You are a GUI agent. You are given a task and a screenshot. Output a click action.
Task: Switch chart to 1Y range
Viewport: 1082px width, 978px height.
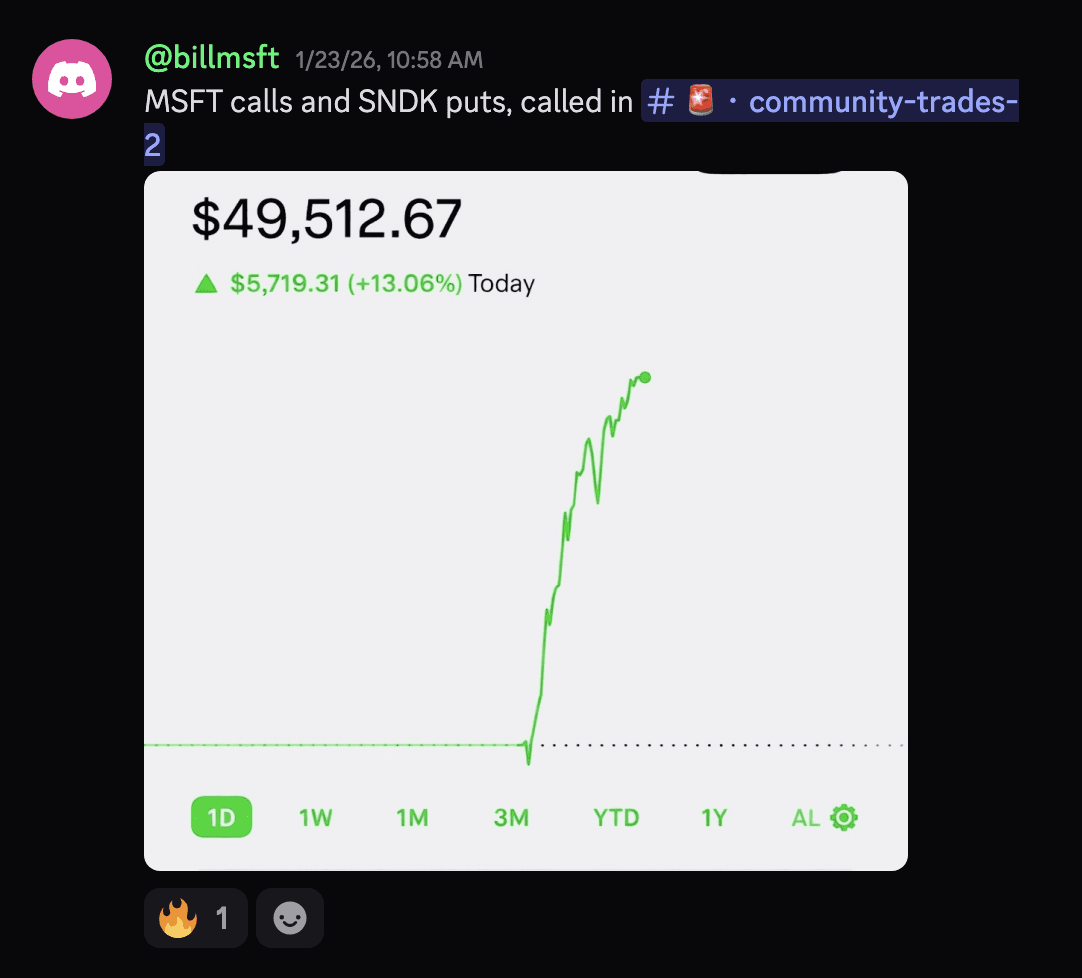pos(714,818)
